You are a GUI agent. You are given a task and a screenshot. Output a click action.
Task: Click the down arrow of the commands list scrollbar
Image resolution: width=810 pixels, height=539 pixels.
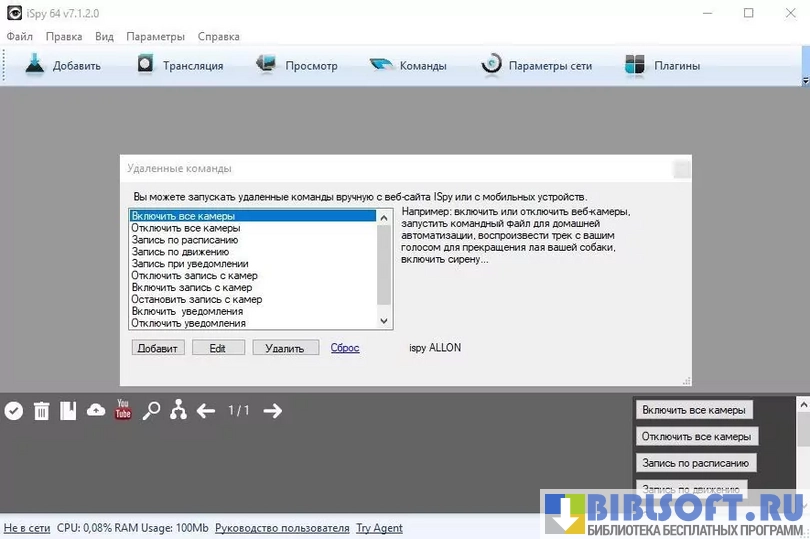click(384, 321)
